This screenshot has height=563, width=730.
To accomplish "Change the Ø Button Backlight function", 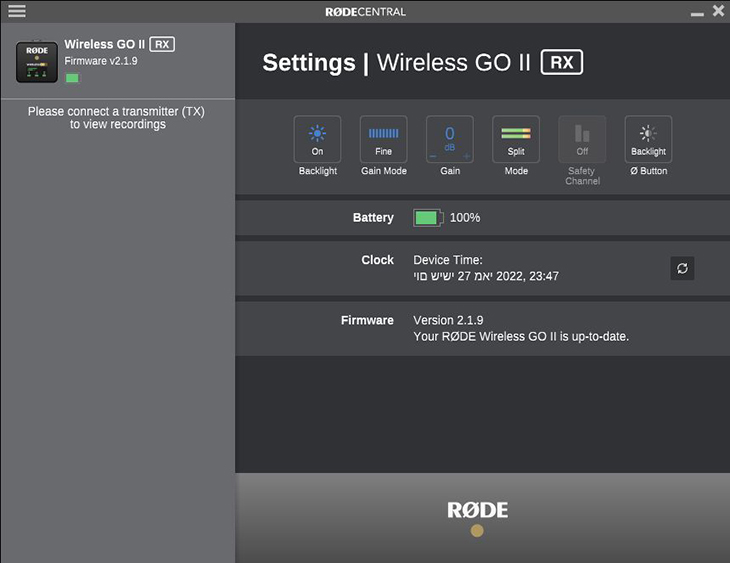I will [648, 139].
